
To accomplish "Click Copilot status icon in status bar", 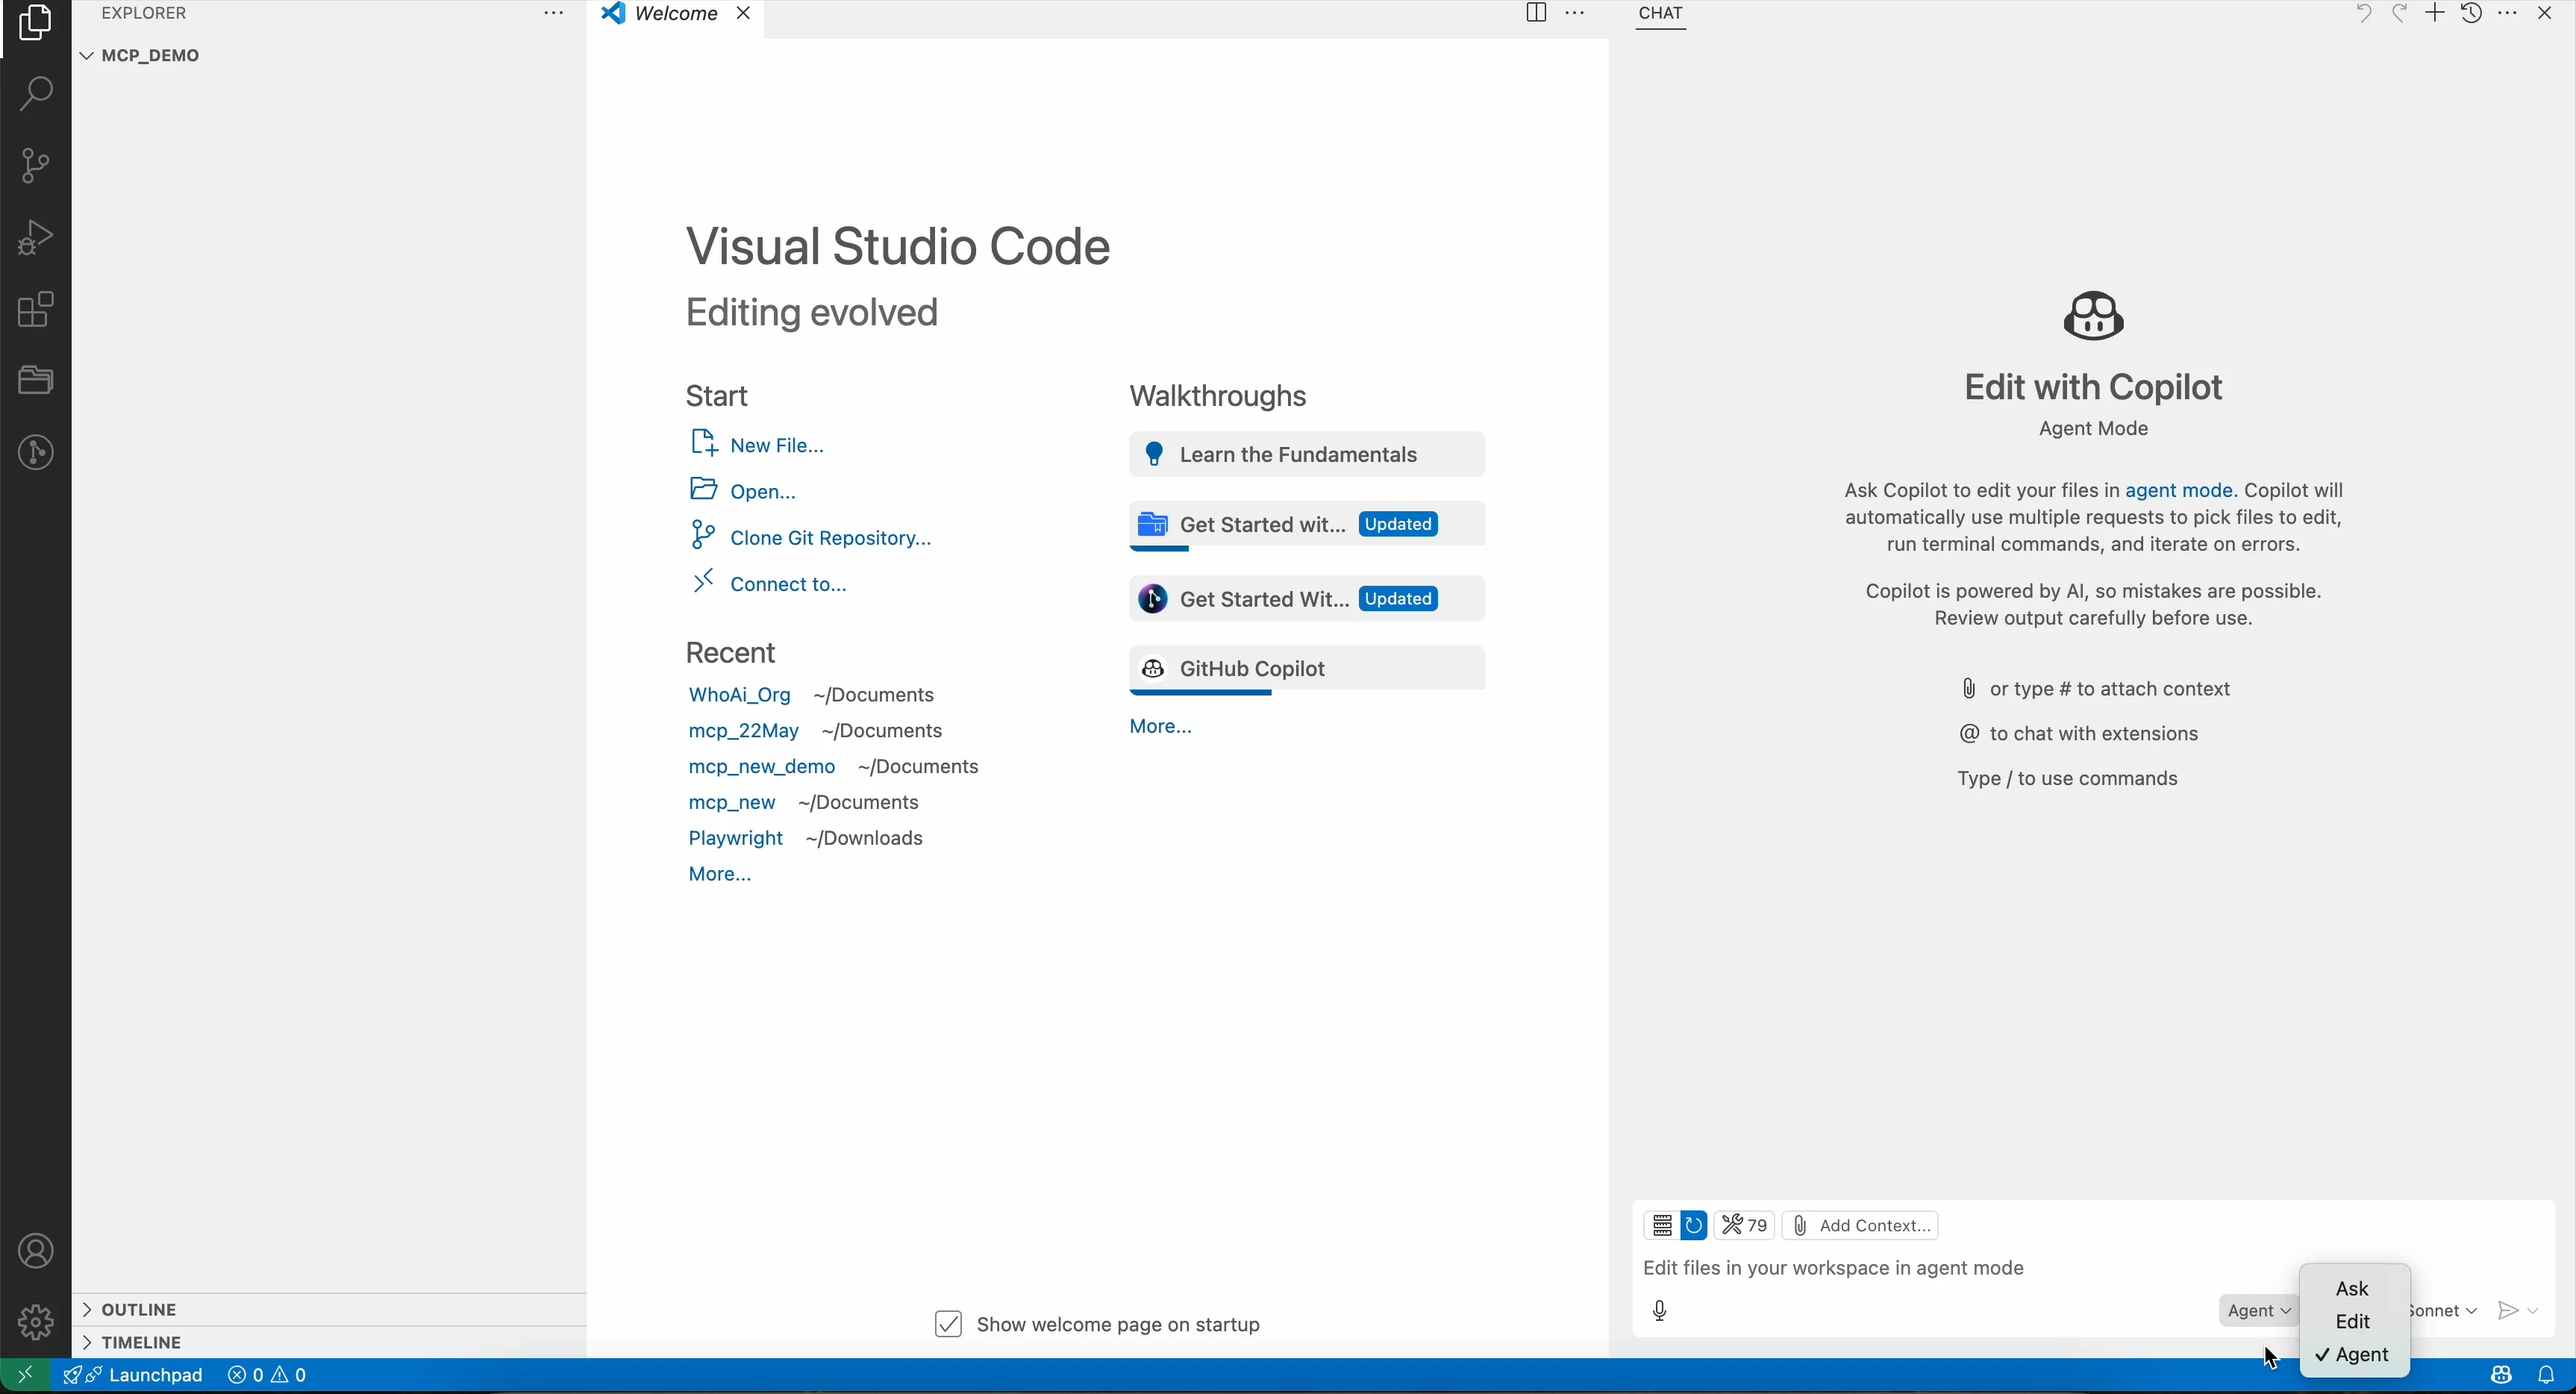I will (x=2500, y=1377).
